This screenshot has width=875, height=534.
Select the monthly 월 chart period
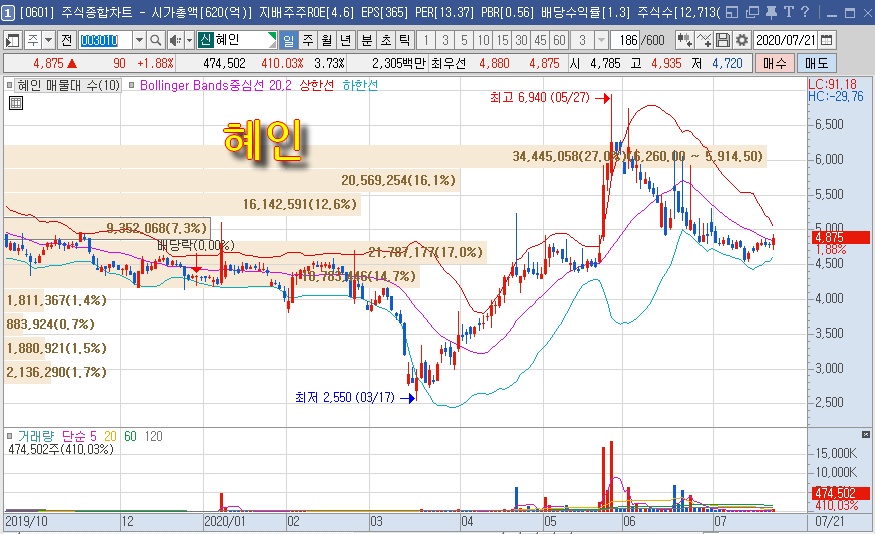tap(327, 40)
